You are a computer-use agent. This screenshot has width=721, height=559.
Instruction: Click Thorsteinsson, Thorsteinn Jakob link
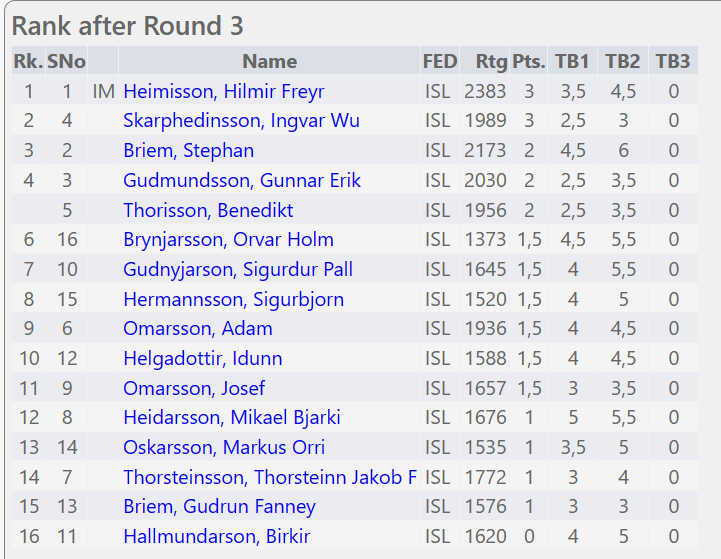pos(270,478)
